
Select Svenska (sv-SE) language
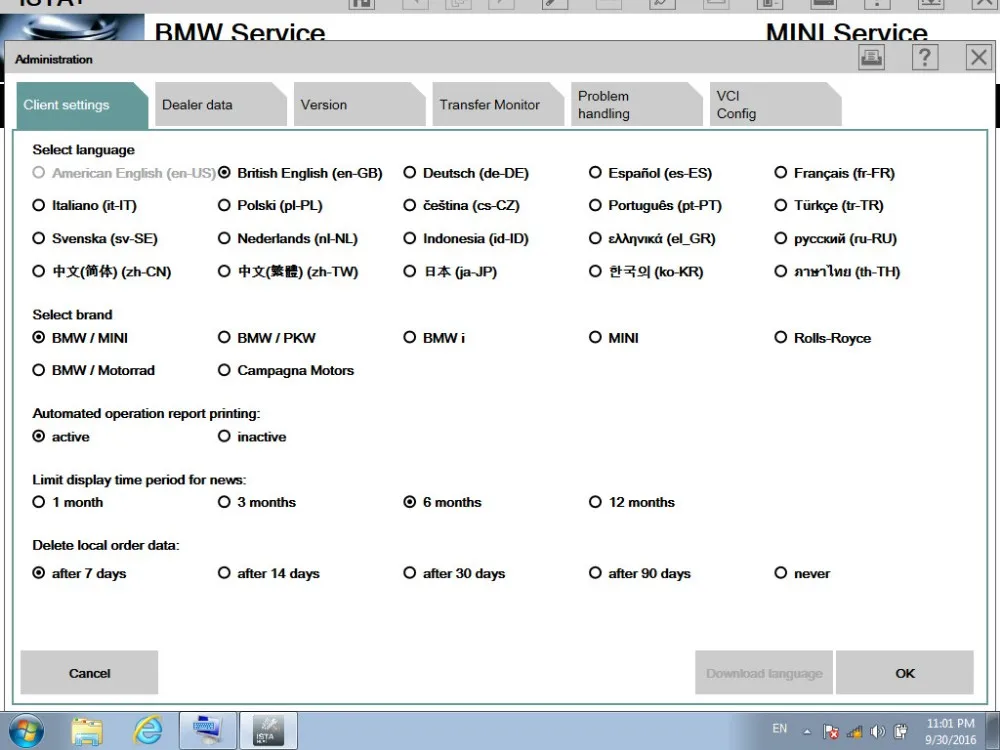(94, 239)
